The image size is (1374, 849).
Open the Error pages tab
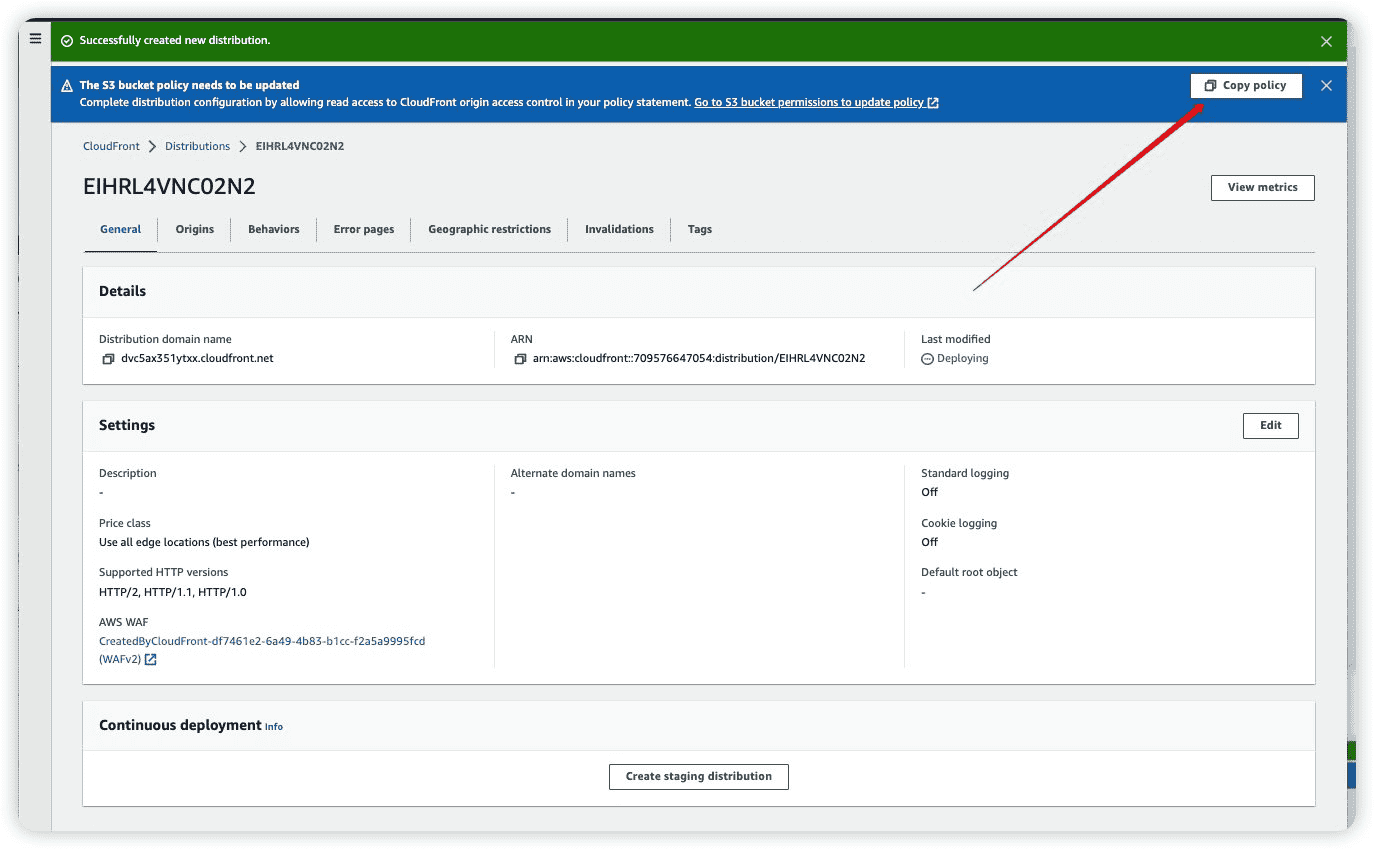[x=364, y=229]
